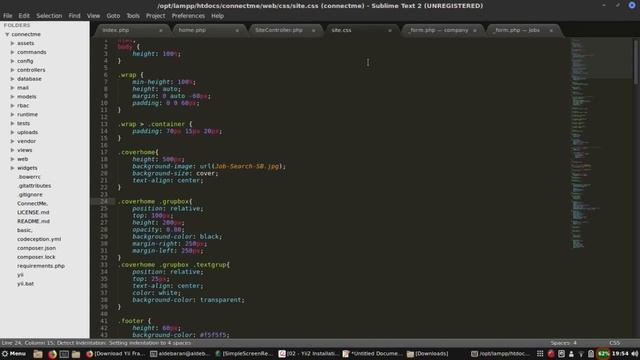The image size is (640, 360).
Task: Expand the database folder
Action: pos(13,79)
